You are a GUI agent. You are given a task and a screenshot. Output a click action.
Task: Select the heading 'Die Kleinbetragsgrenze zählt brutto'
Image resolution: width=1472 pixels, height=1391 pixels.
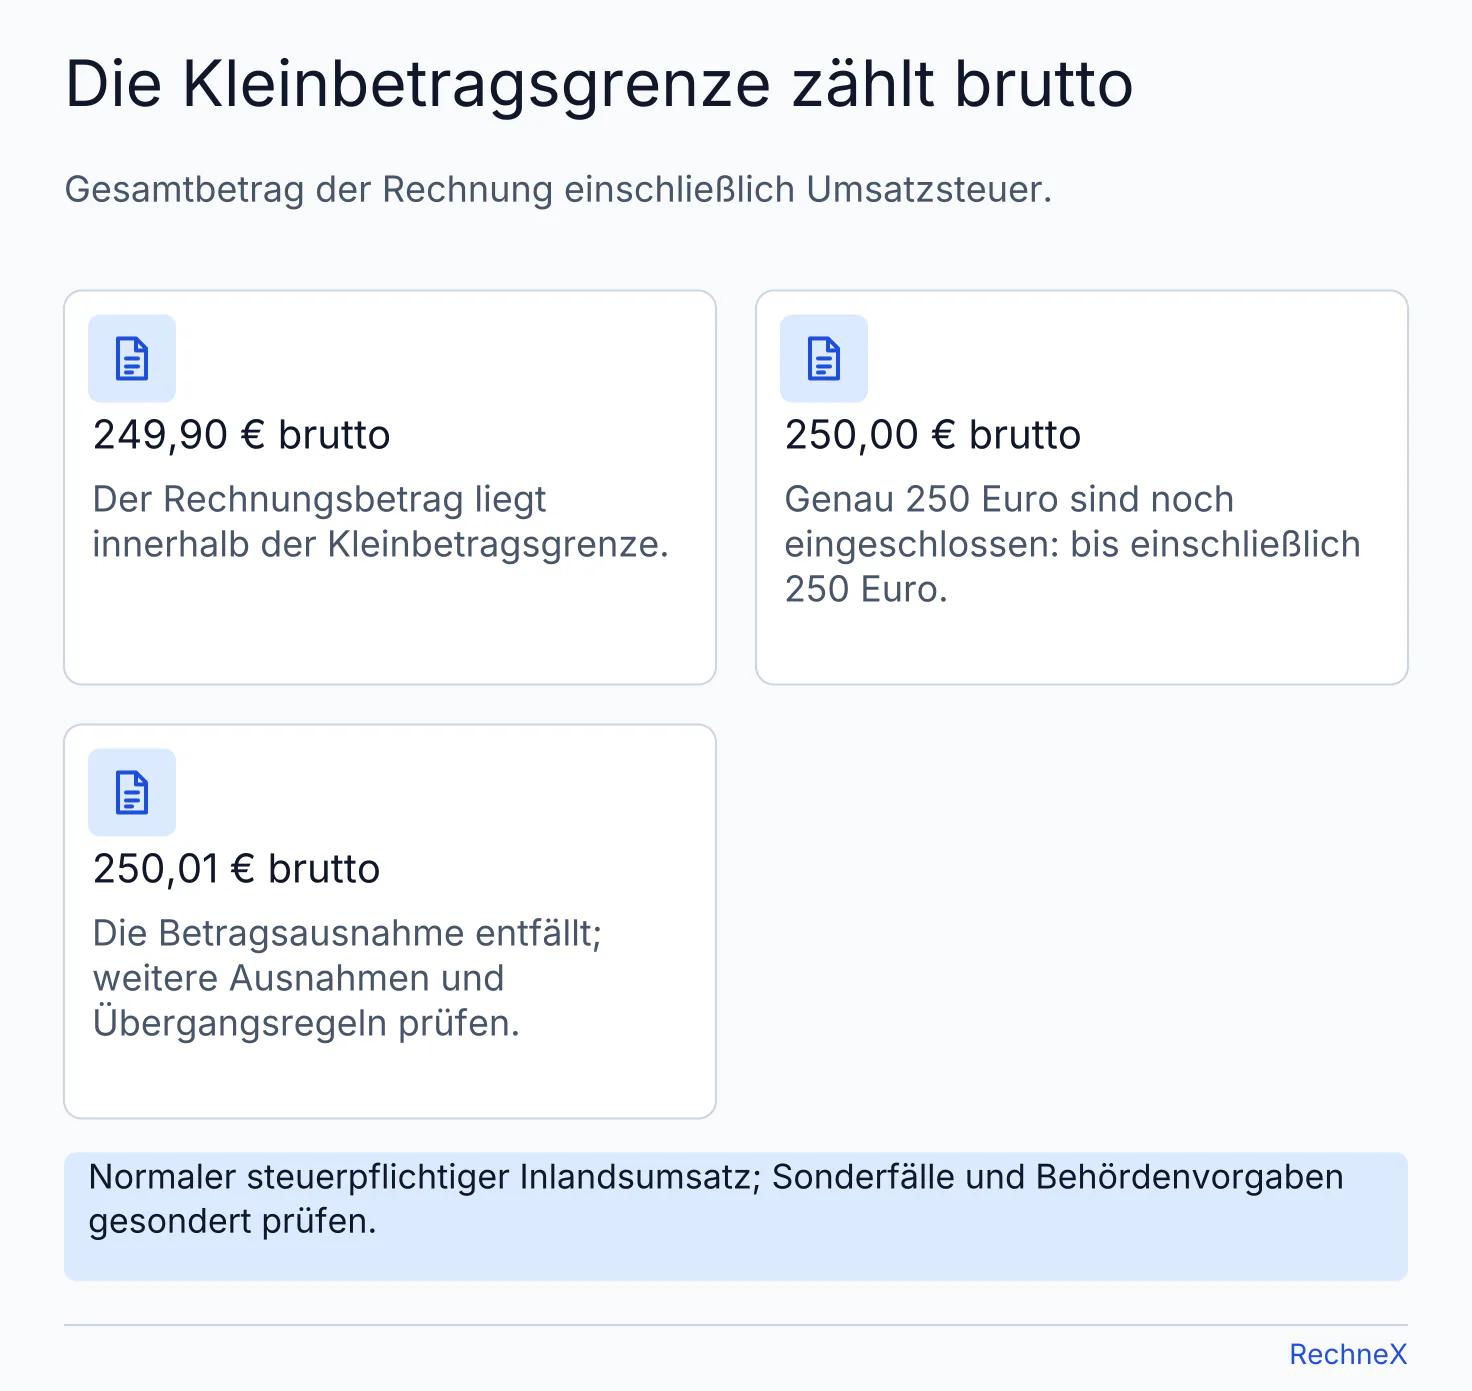pos(599,84)
